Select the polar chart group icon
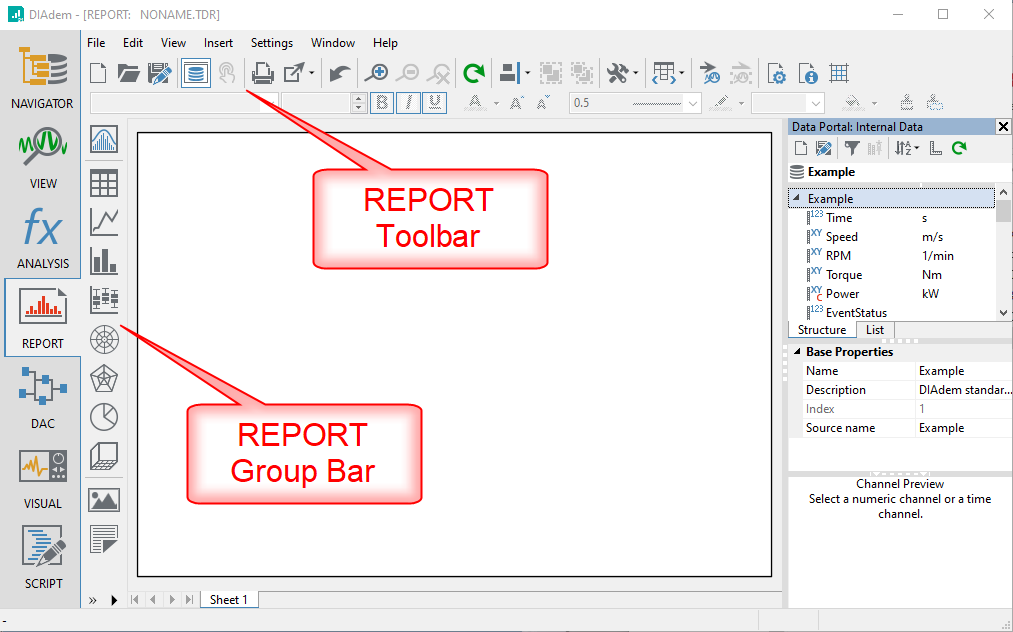1013x632 pixels. tap(104, 340)
